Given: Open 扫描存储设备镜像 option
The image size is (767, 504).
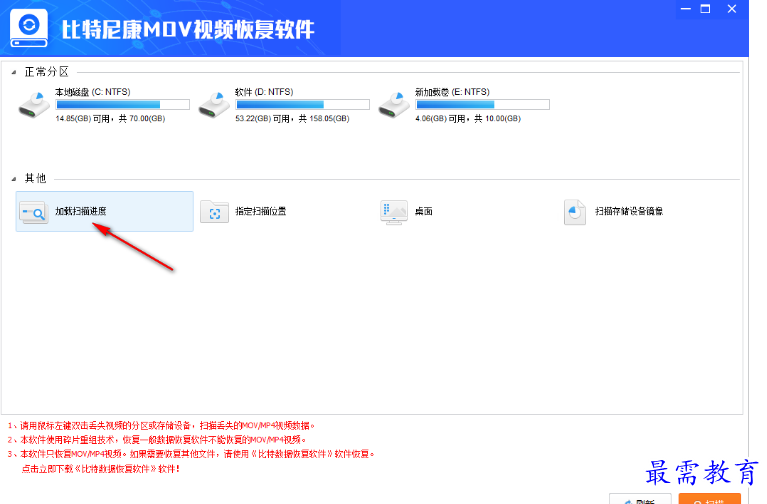Looking at the screenshot, I should [x=629, y=211].
